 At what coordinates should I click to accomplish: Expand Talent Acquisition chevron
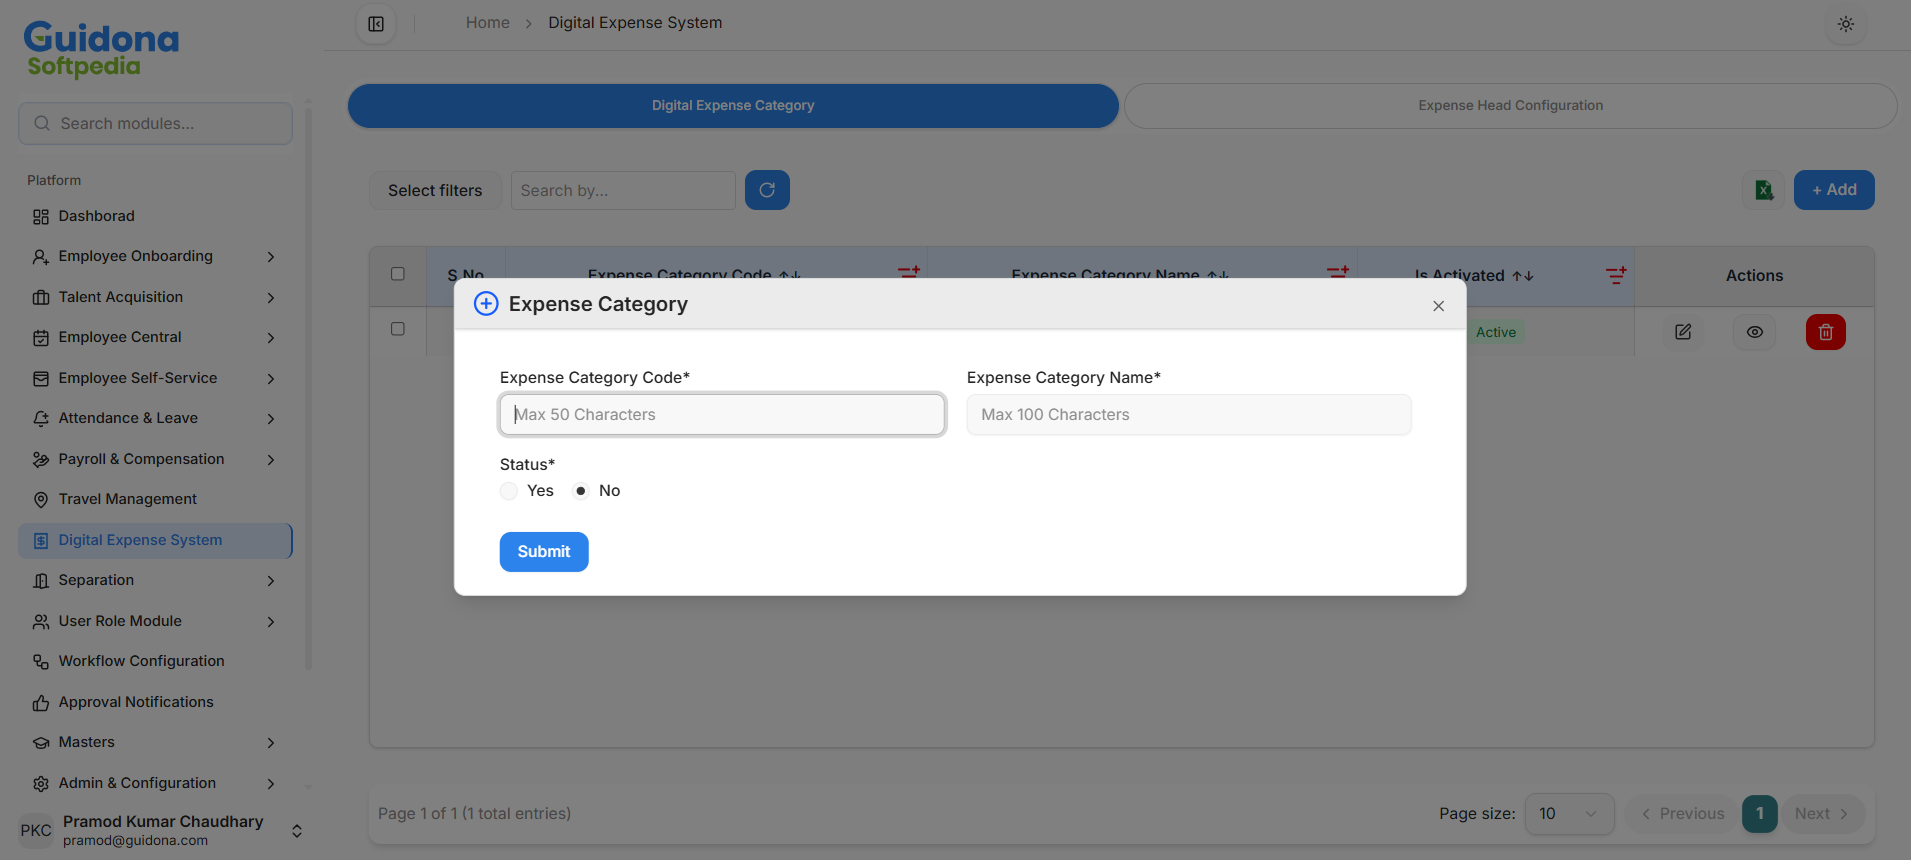pyautogui.click(x=271, y=298)
